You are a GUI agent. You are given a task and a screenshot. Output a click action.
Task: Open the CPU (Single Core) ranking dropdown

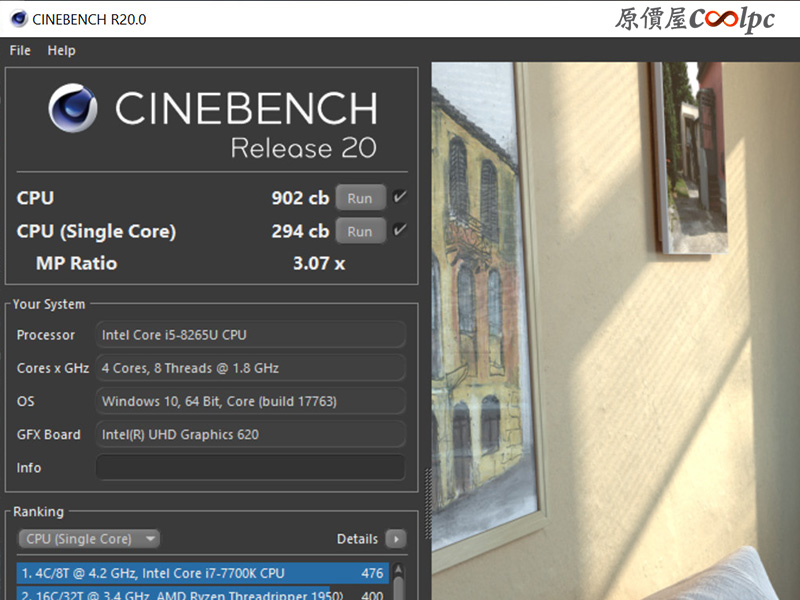[89, 539]
